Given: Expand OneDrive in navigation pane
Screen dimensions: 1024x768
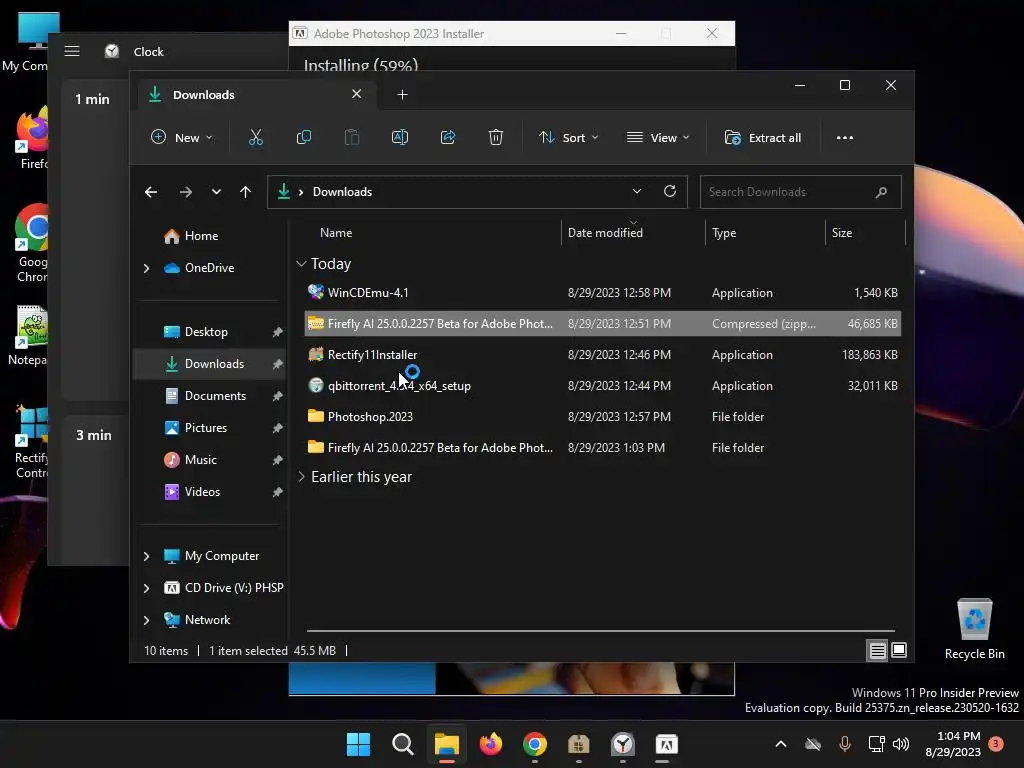Looking at the screenshot, I should [x=146, y=268].
